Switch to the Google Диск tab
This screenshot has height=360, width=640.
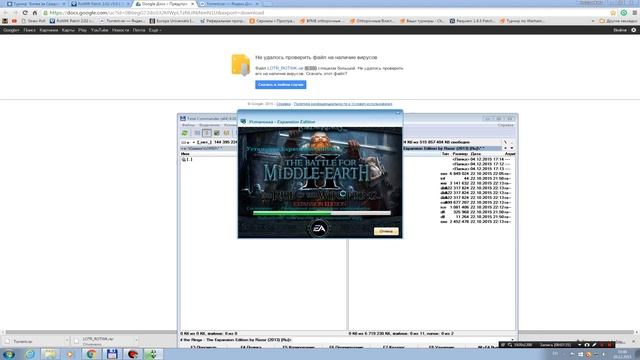click(164, 4)
